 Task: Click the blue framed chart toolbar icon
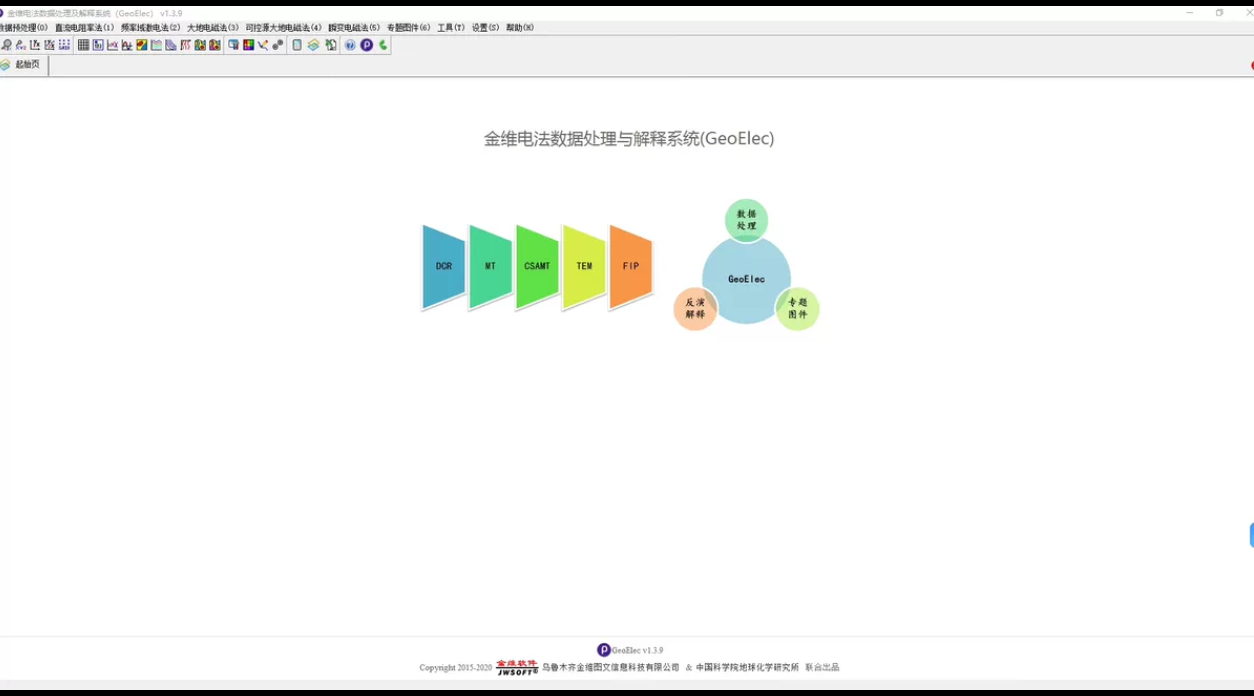pyautogui.click(x=98, y=45)
